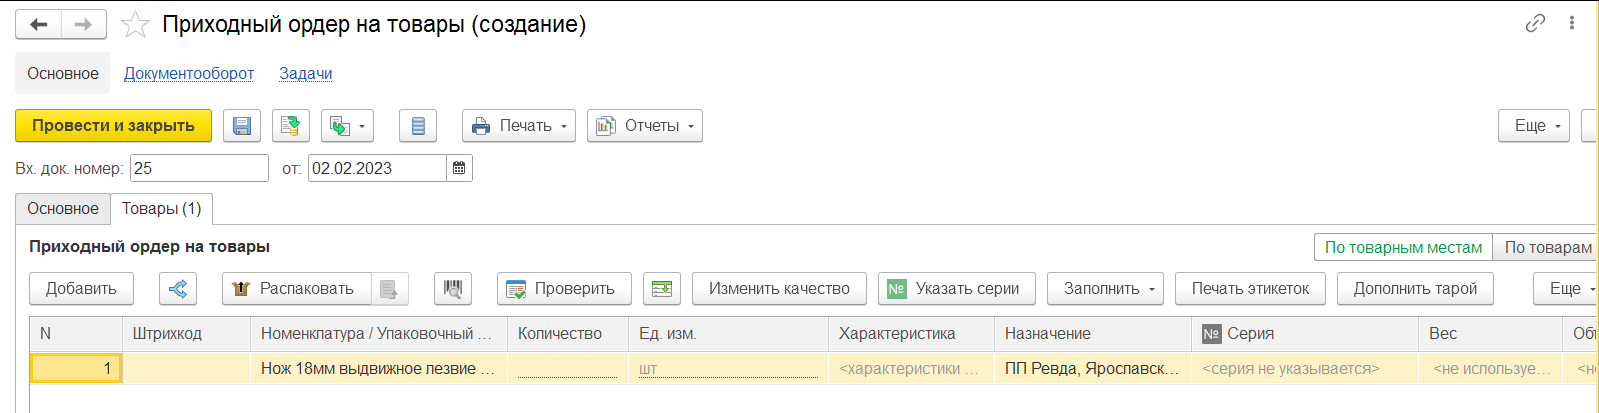The height and width of the screenshot is (413, 1599).
Task: Switch view to По товарам
Action: click(1547, 247)
